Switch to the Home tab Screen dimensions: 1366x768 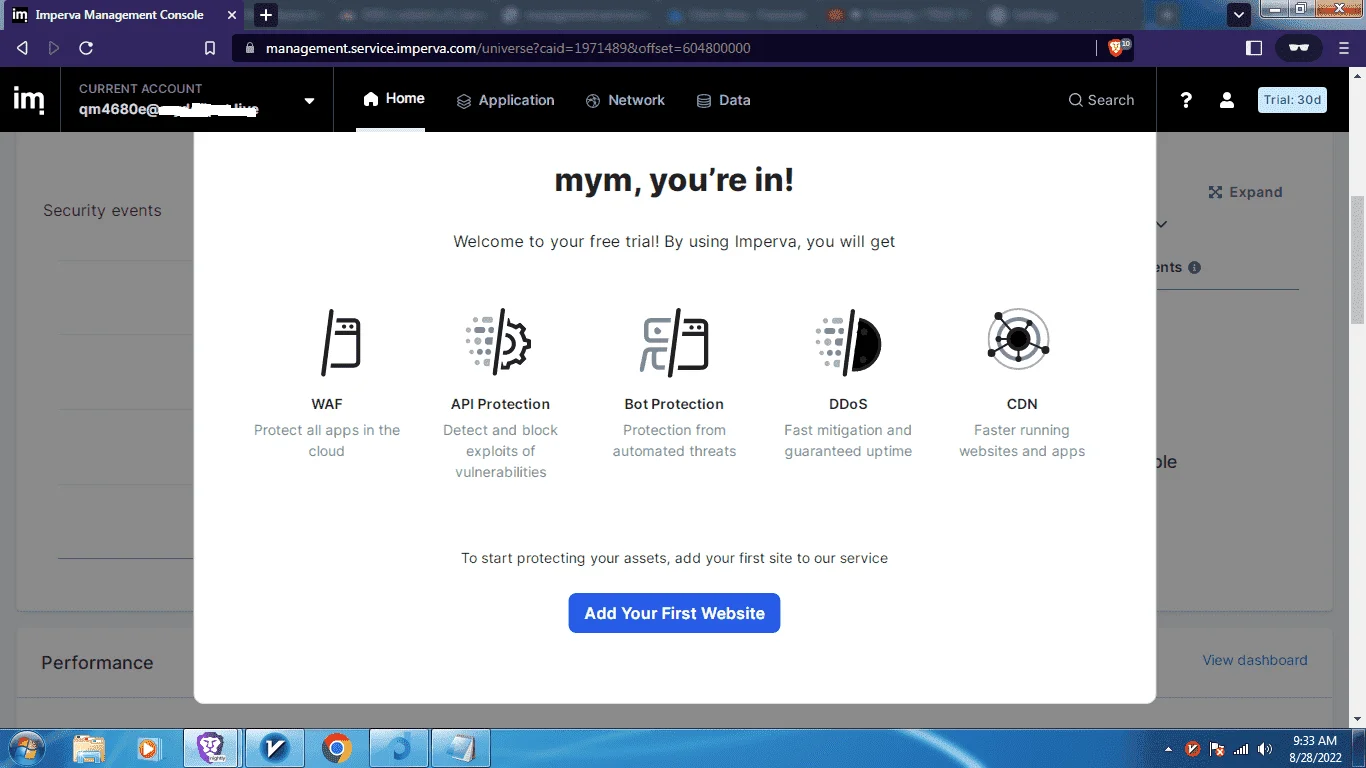click(394, 98)
